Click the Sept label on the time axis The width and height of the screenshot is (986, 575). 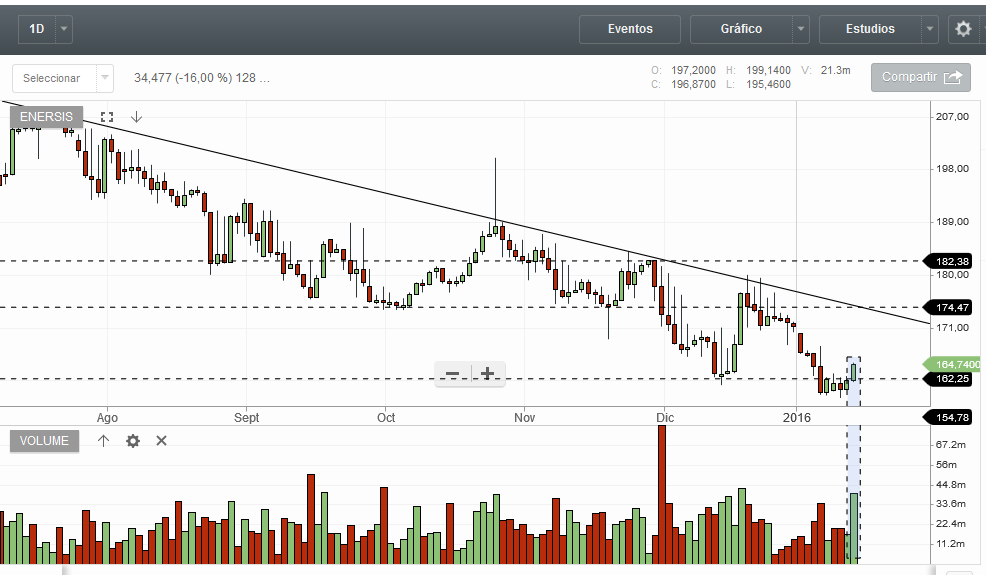(x=246, y=418)
